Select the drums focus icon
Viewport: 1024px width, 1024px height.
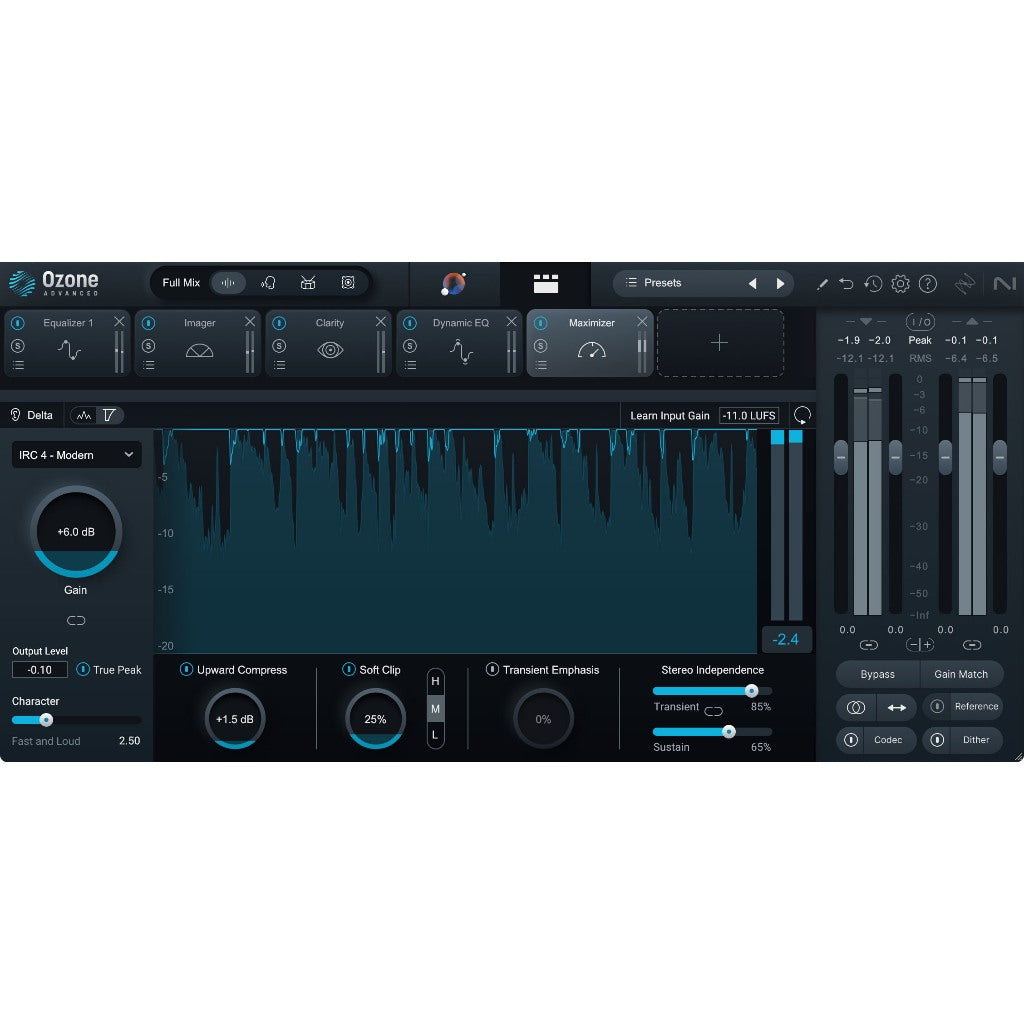[x=308, y=283]
